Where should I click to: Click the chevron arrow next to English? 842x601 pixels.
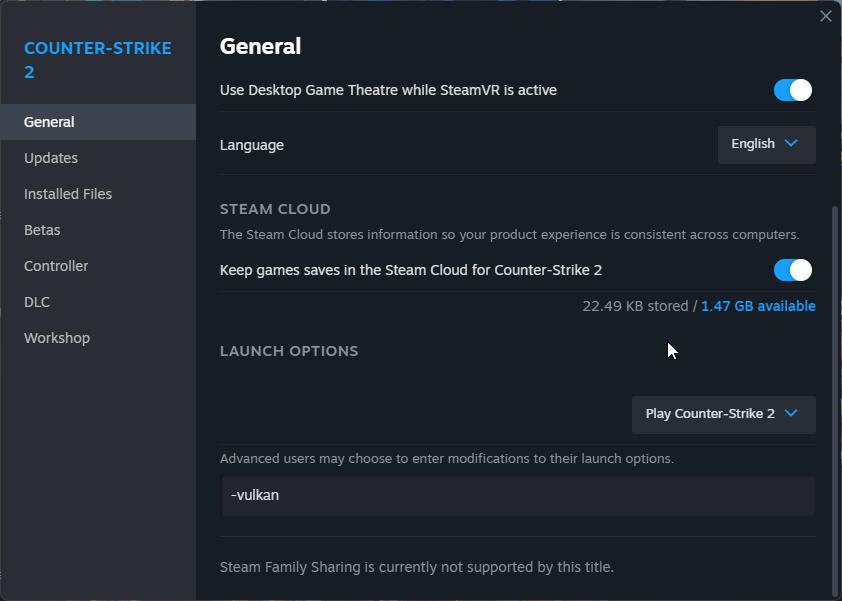(792, 143)
